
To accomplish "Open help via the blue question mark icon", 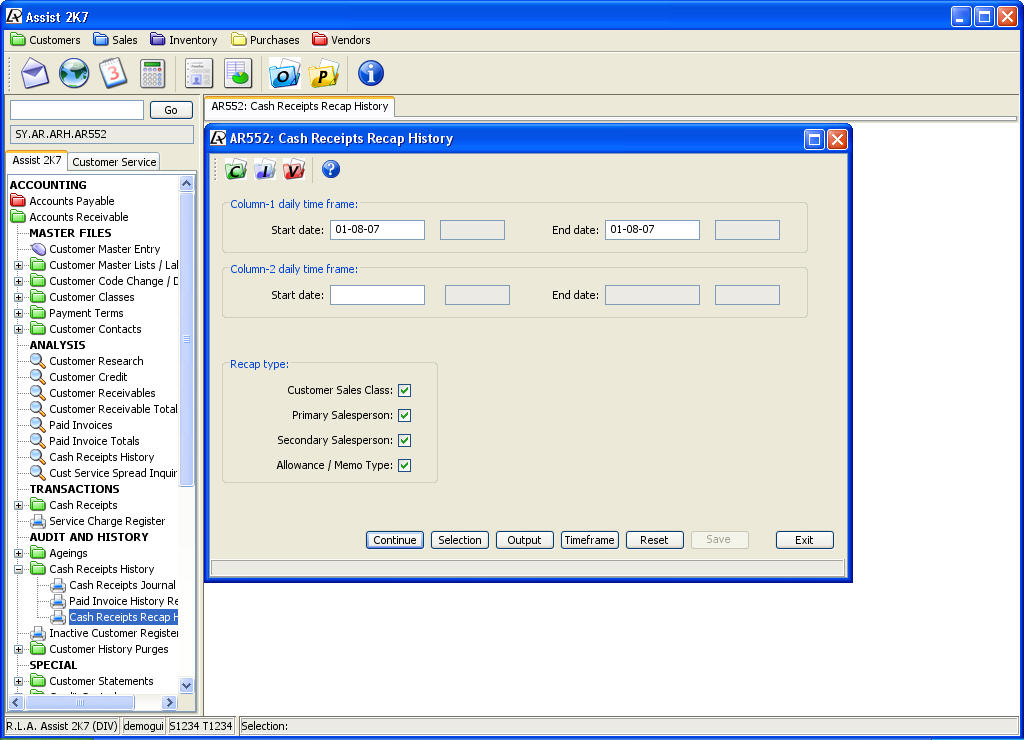I will 330,169.
